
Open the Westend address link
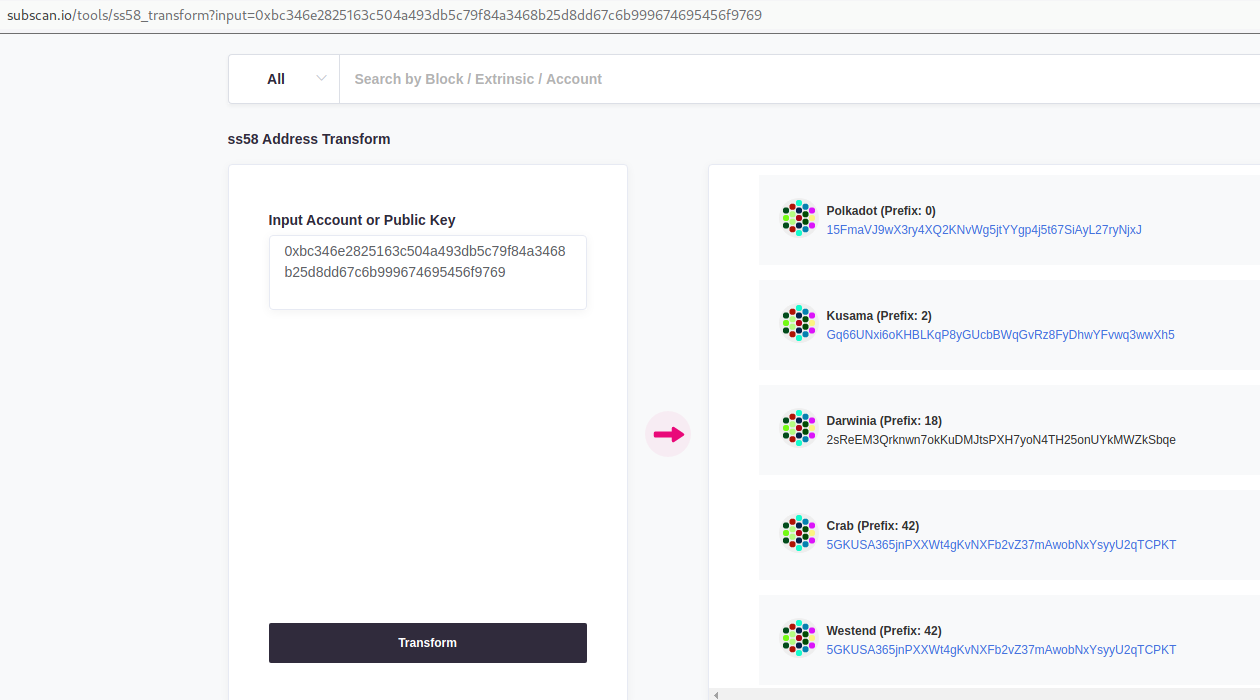pos(1000,649)
